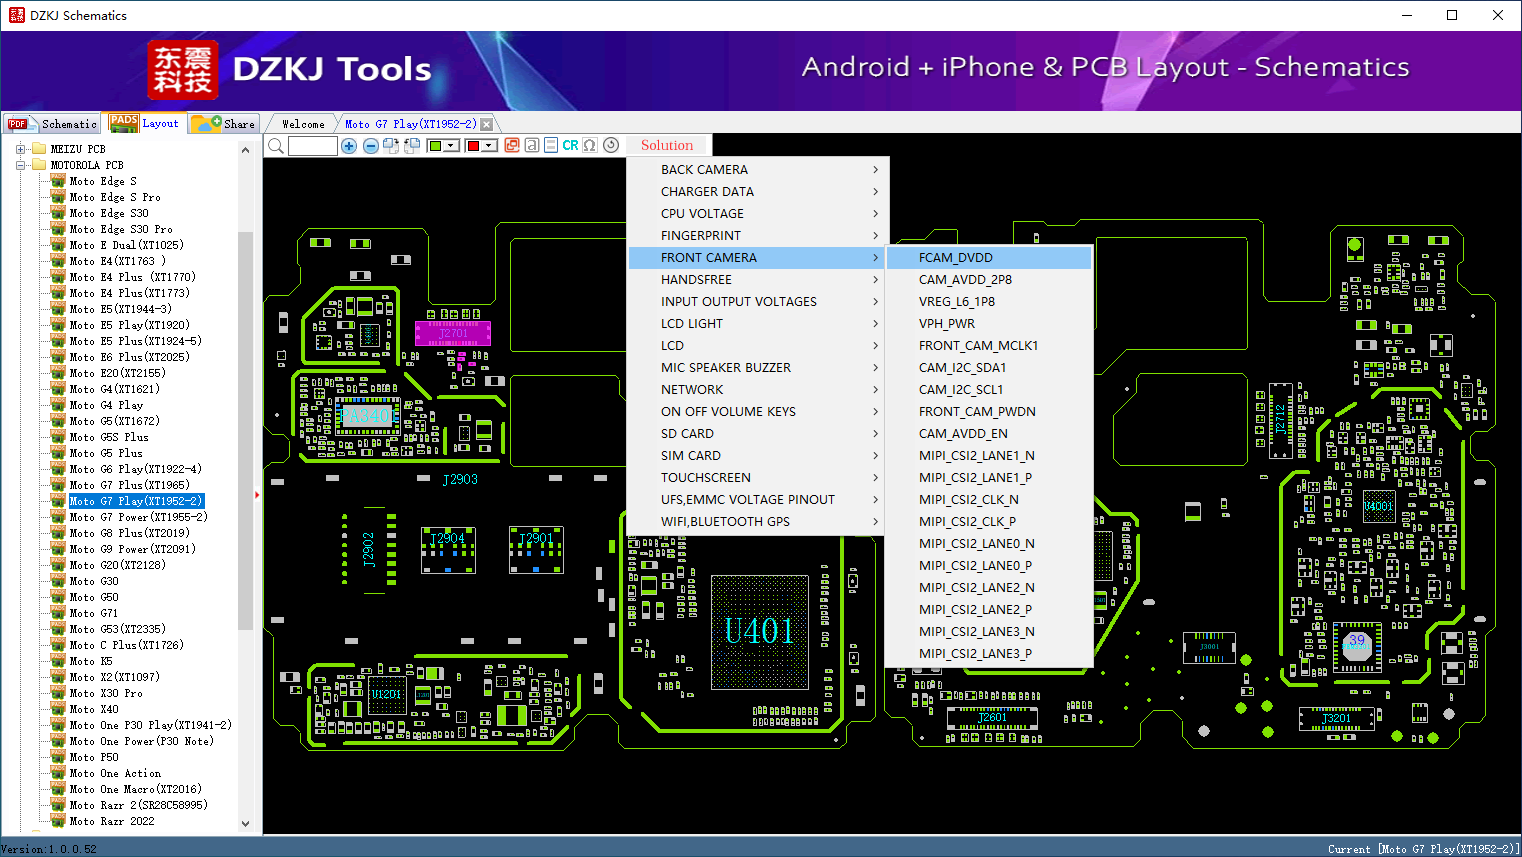
Task: Click the tree panel scroll-down arrow
Action: [246, 824]
